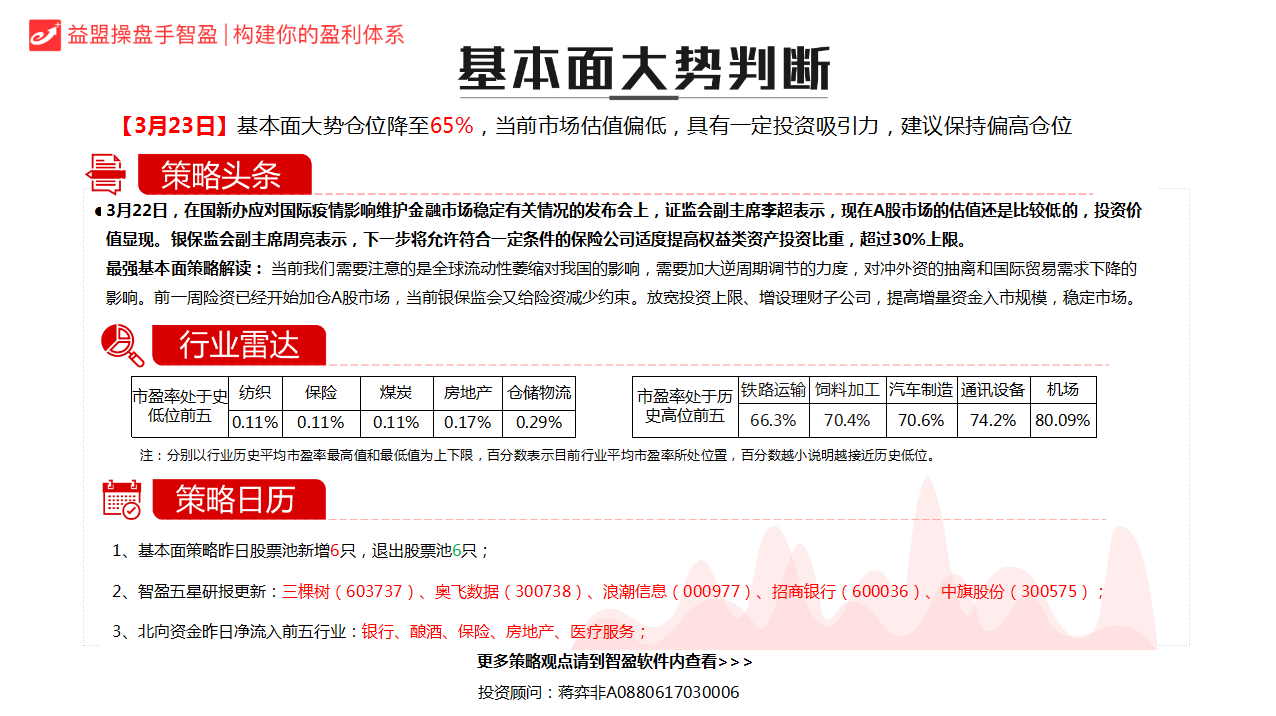Click the magnifier icon beside 行业雷达

tap(122, 345)
